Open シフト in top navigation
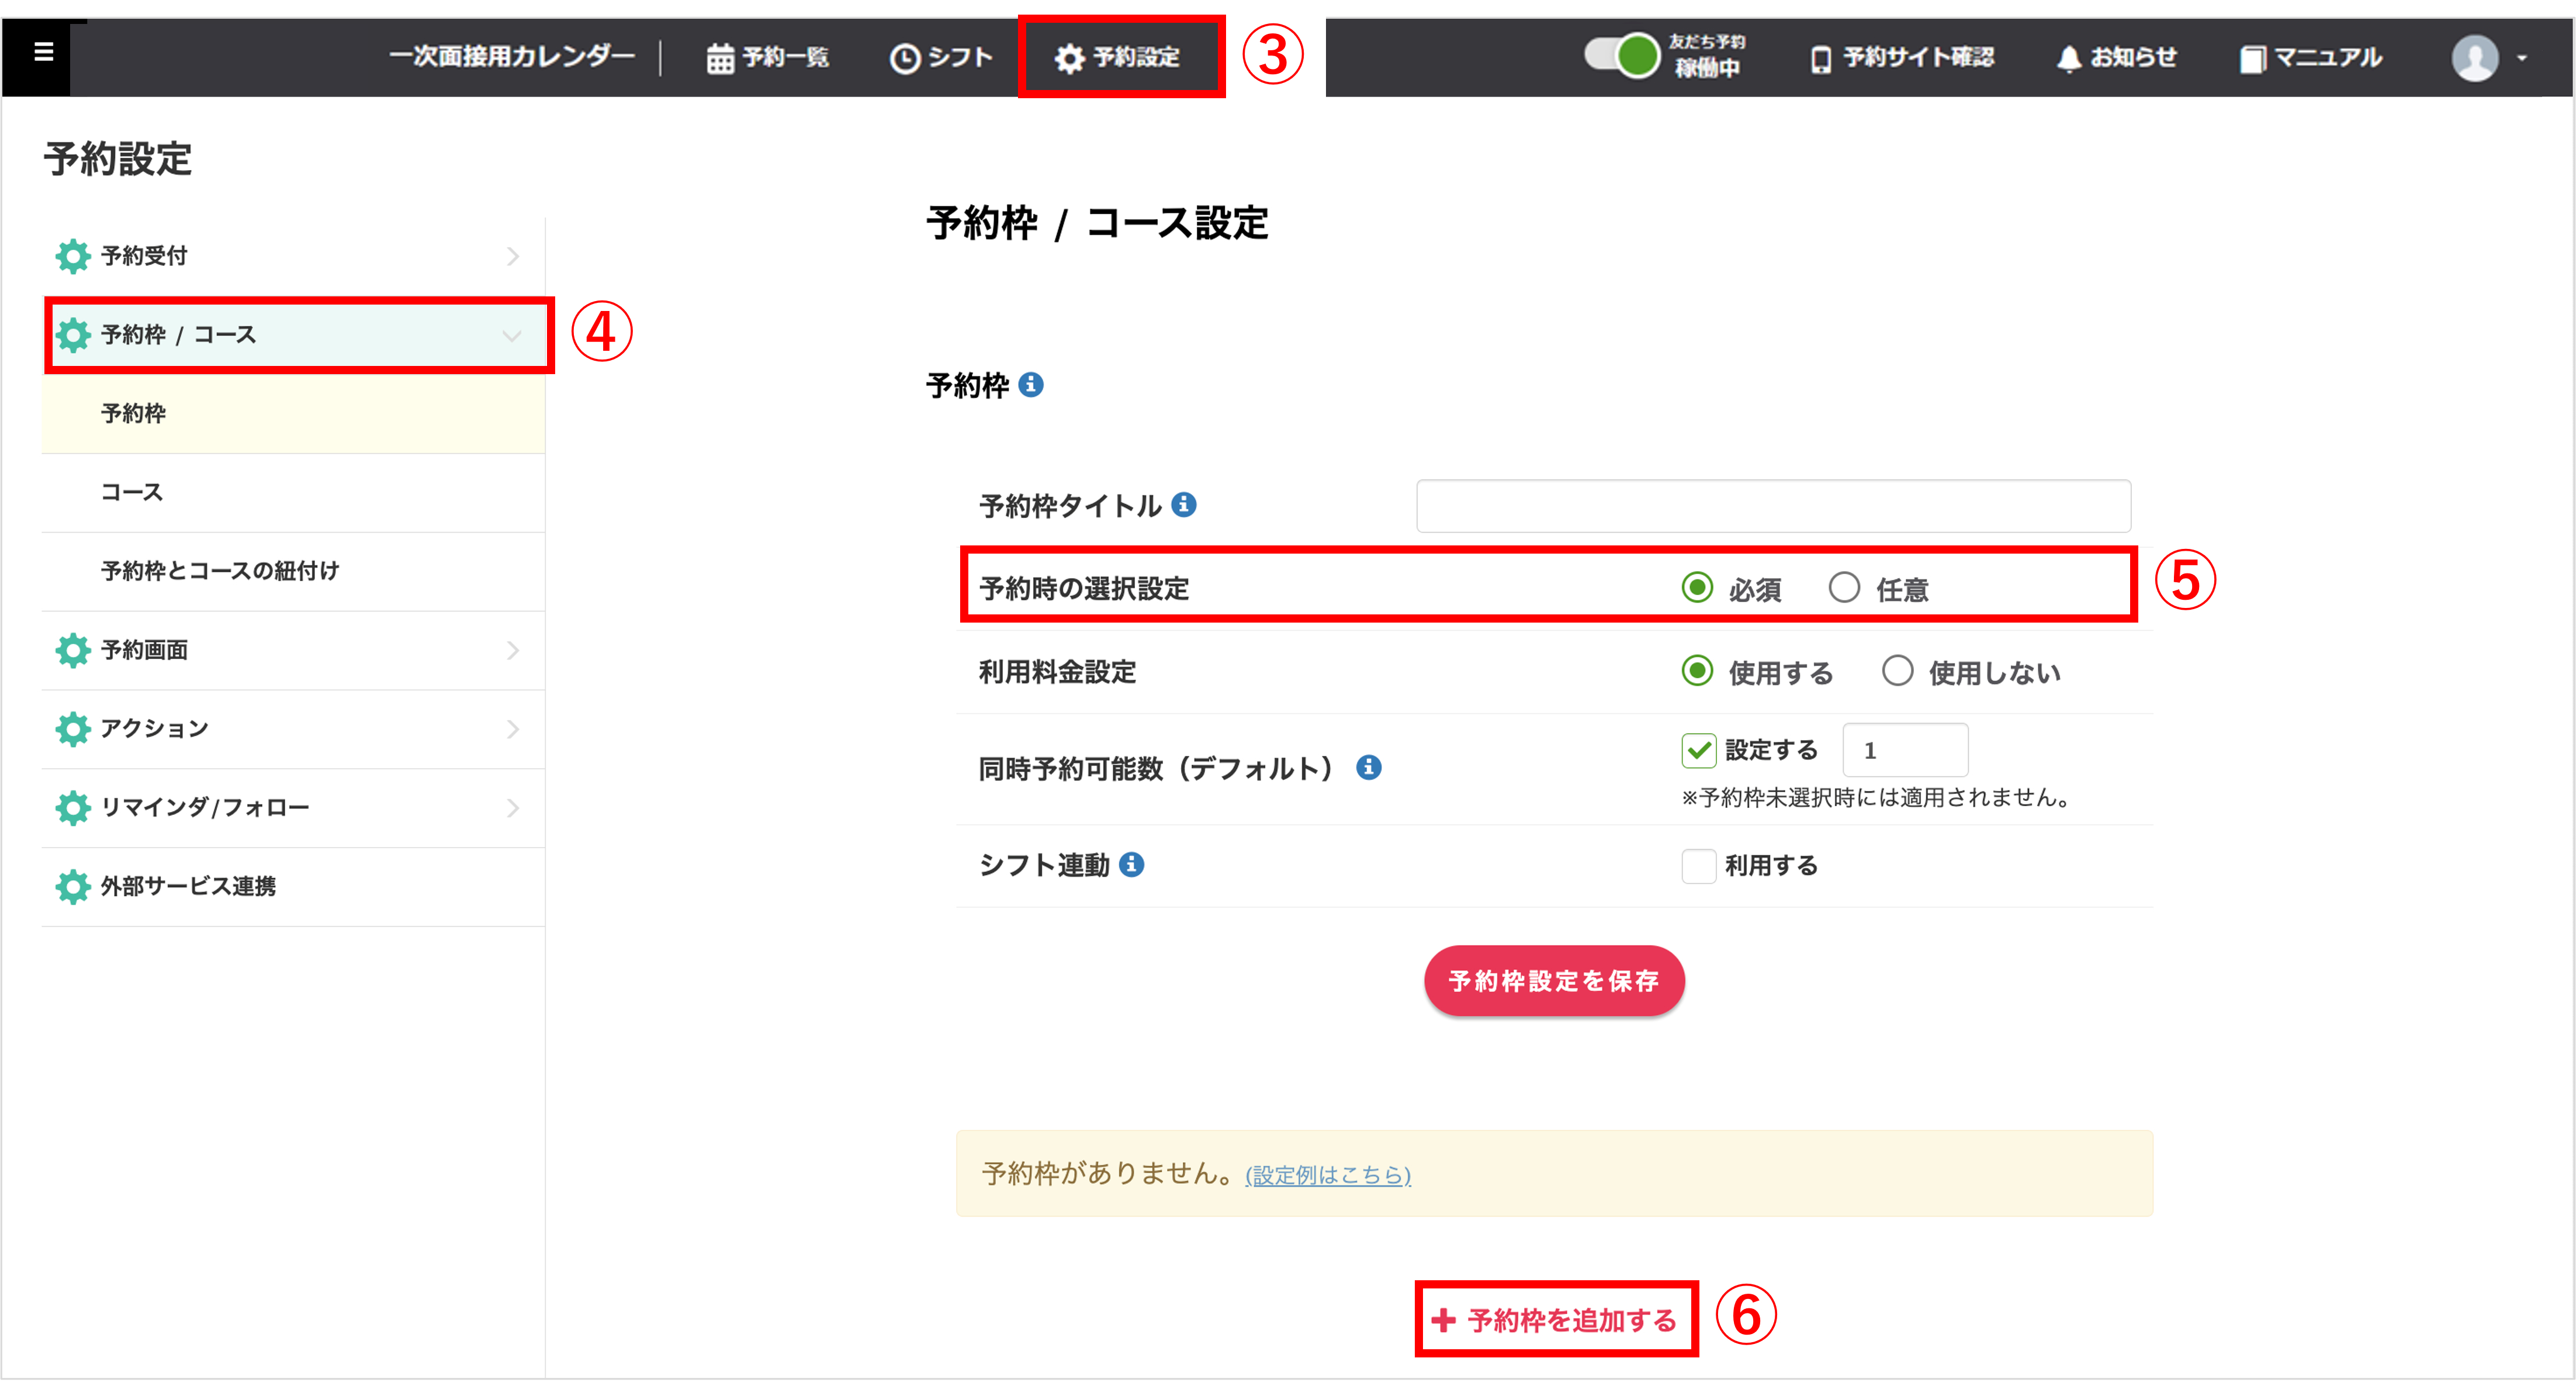Viewport: 2576px width, 1396px height. click(x=941, y=58)
